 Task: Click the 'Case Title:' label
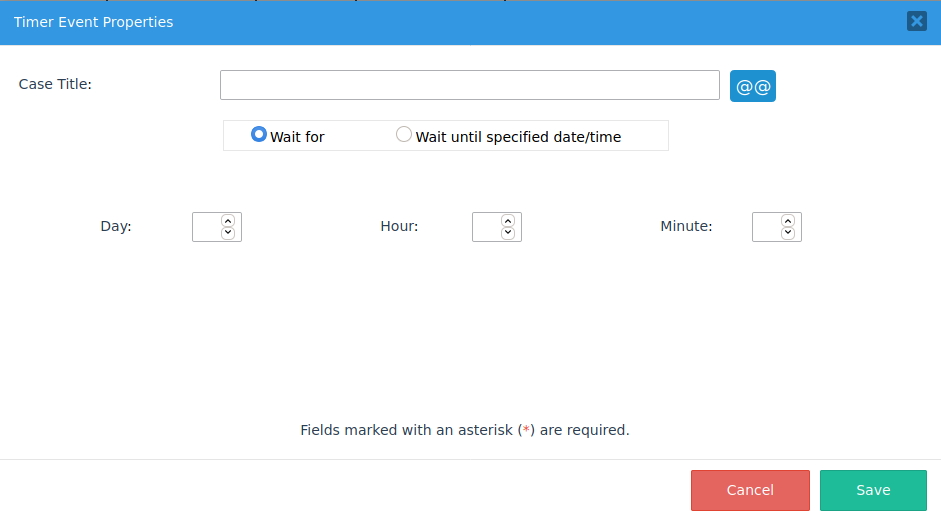coord(55,84)
